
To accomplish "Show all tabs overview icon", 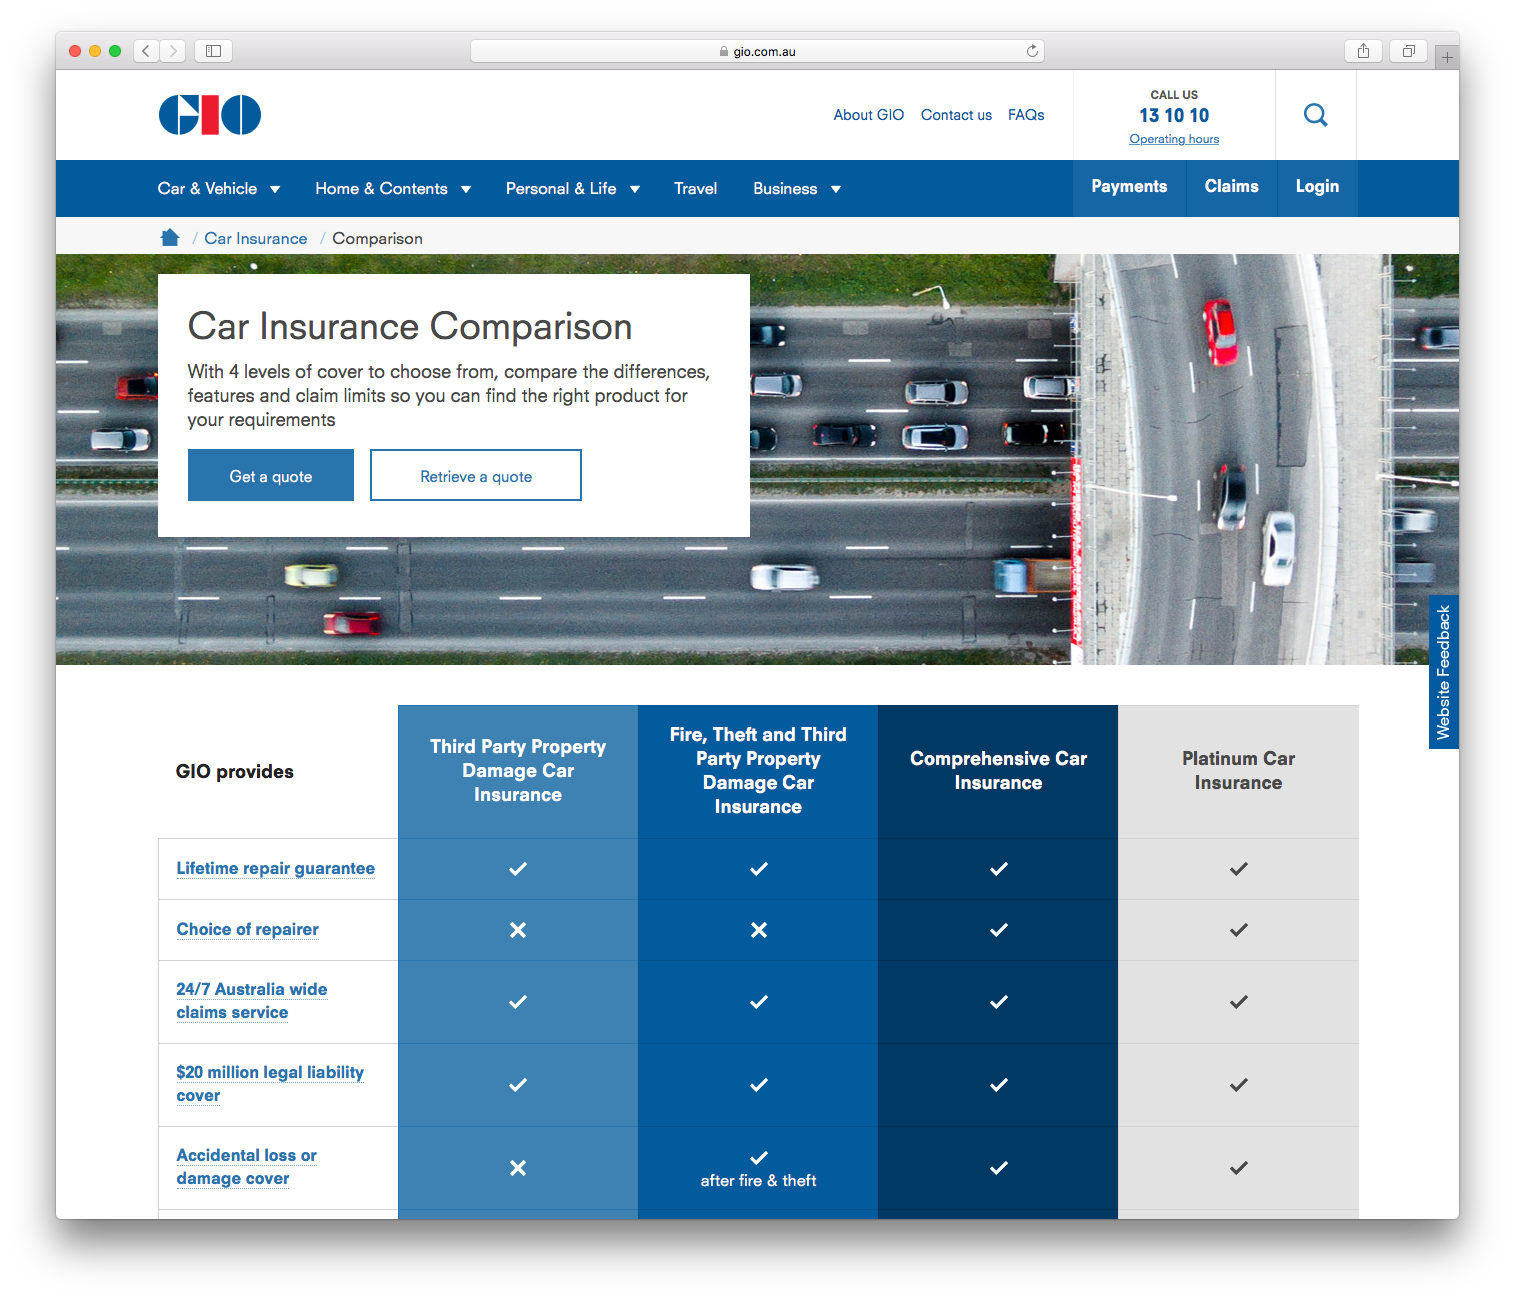I will tap(1408, 51).
